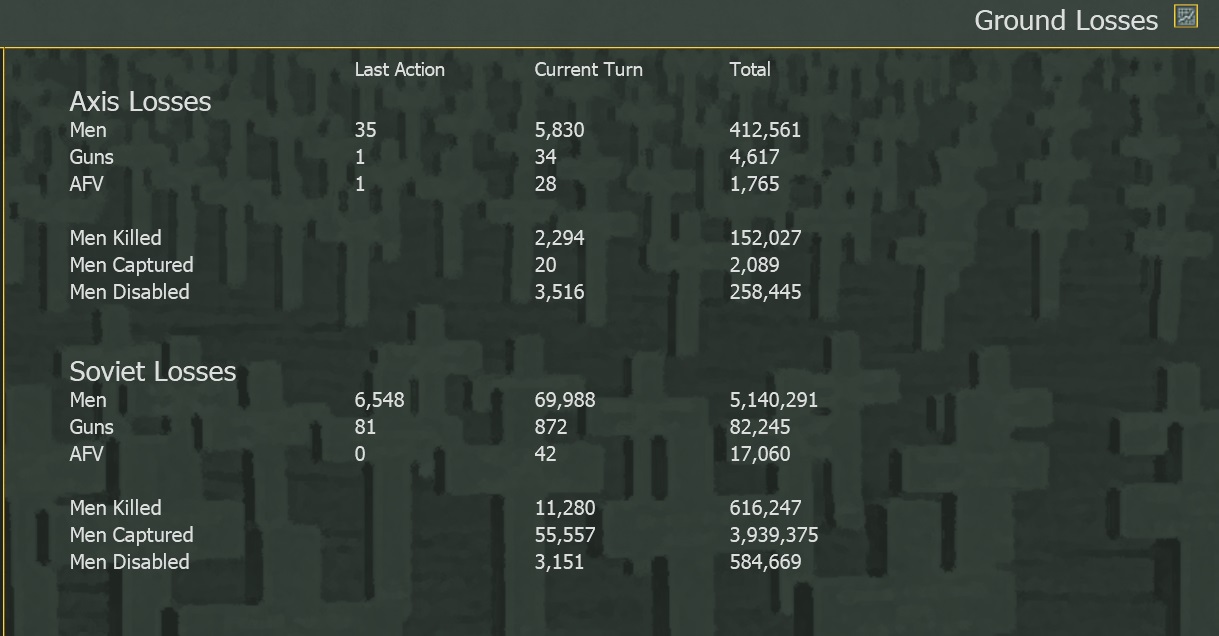Viewport: 1219px width, 636px height.
Task: Open the graph chart icon beside Ground Losses
Action: coord(1186,17)
